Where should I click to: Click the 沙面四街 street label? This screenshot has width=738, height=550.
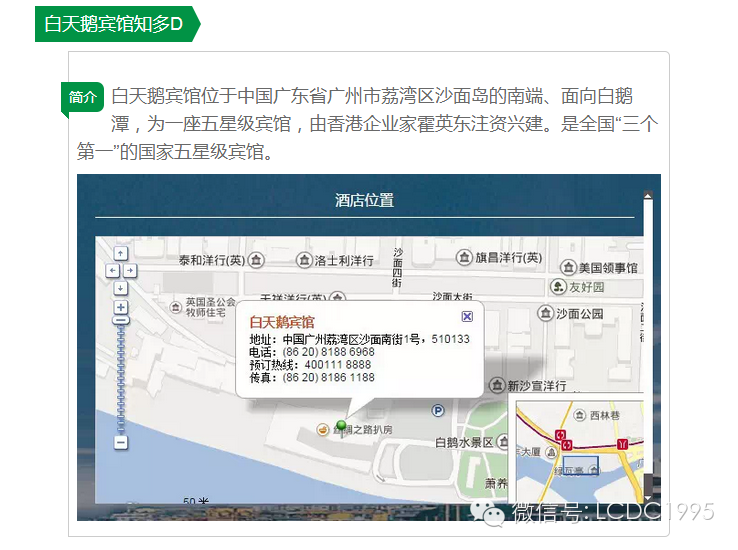point(397,267)
